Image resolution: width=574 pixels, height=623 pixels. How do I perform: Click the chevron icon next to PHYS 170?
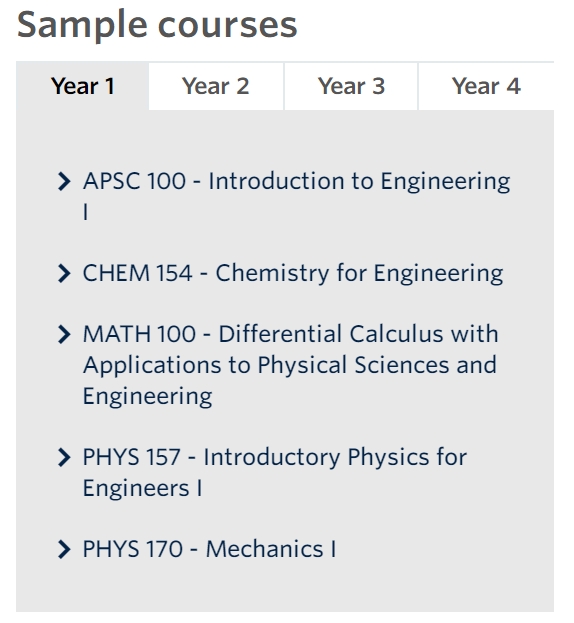point(64,549)
